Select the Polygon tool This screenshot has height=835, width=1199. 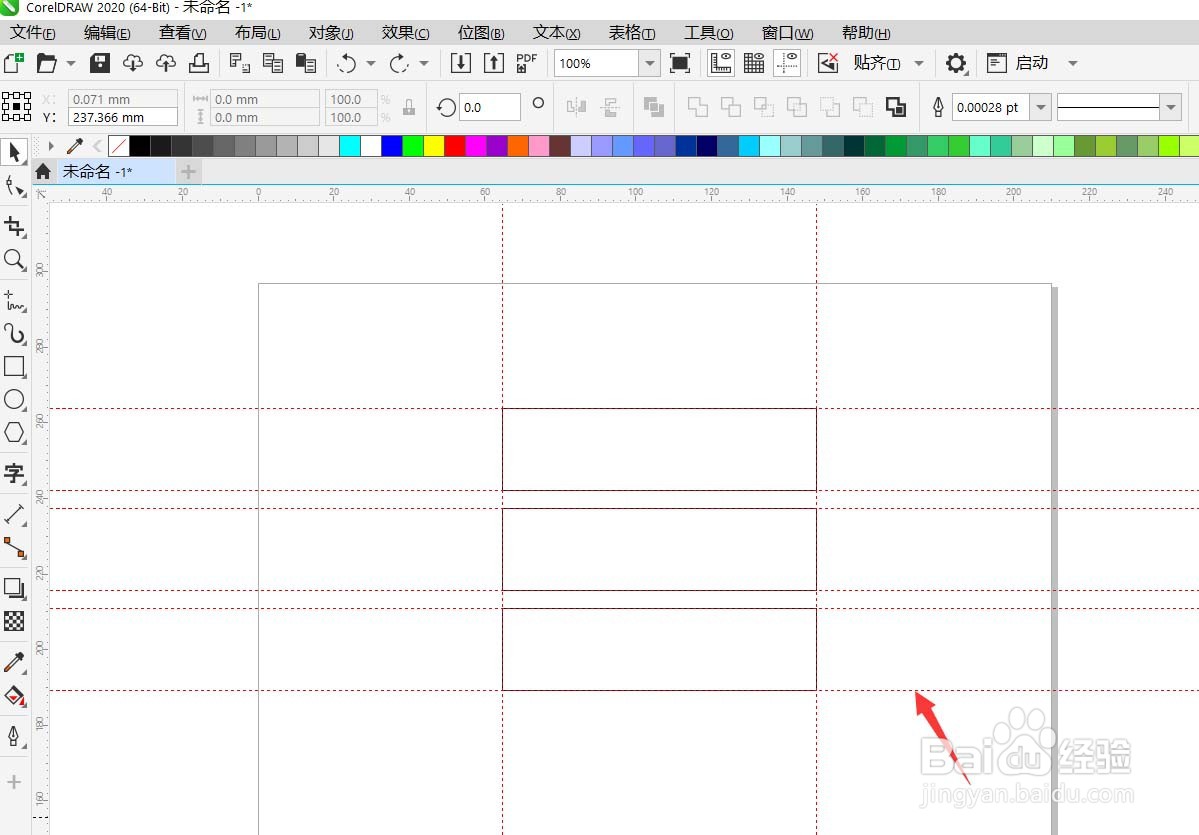tap(14, 432)
